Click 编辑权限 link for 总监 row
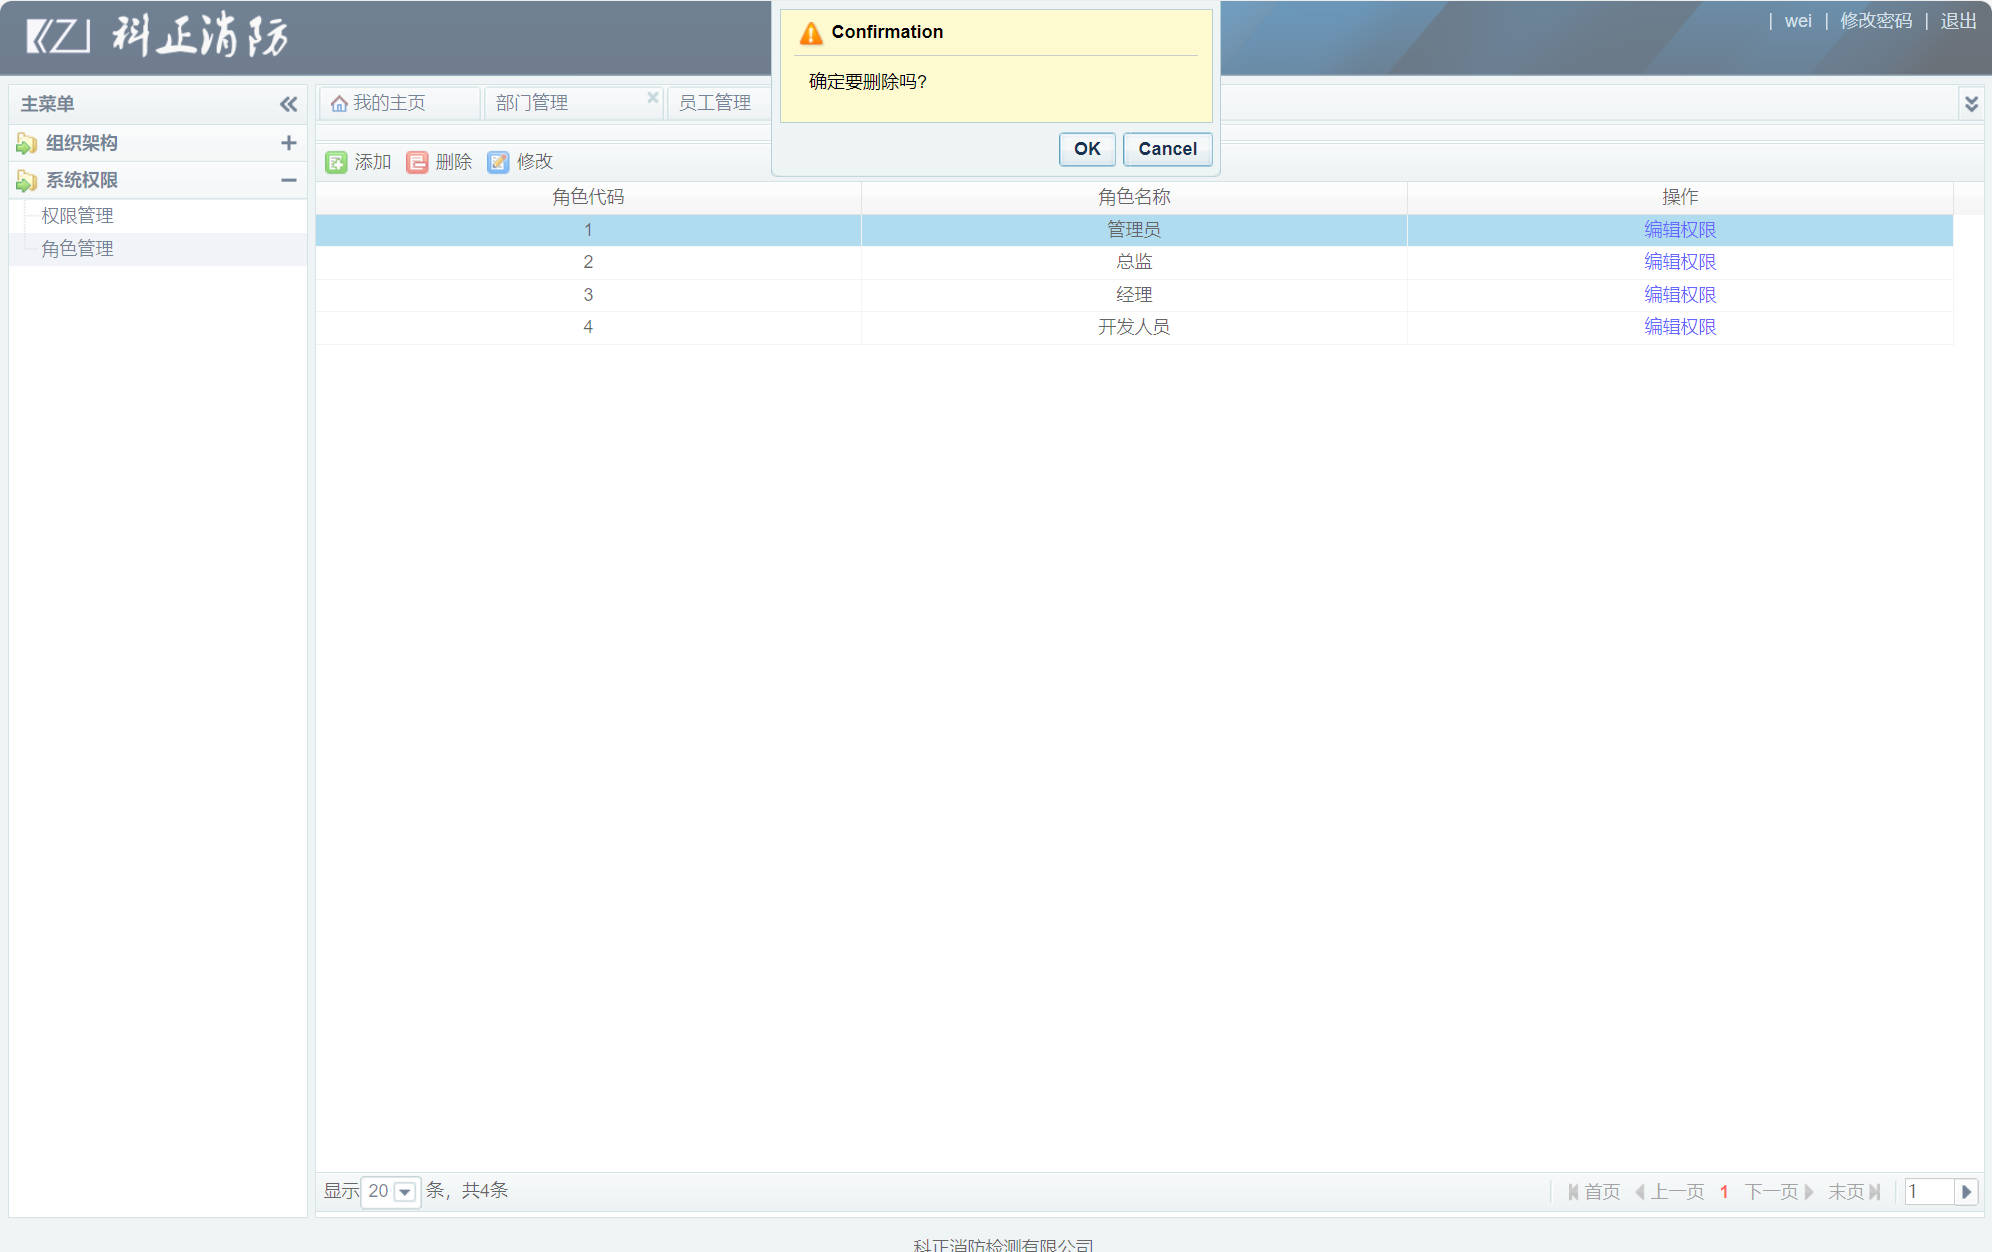The image size is (1992, 1252). pyautogui.click(x=1679, y=262)
